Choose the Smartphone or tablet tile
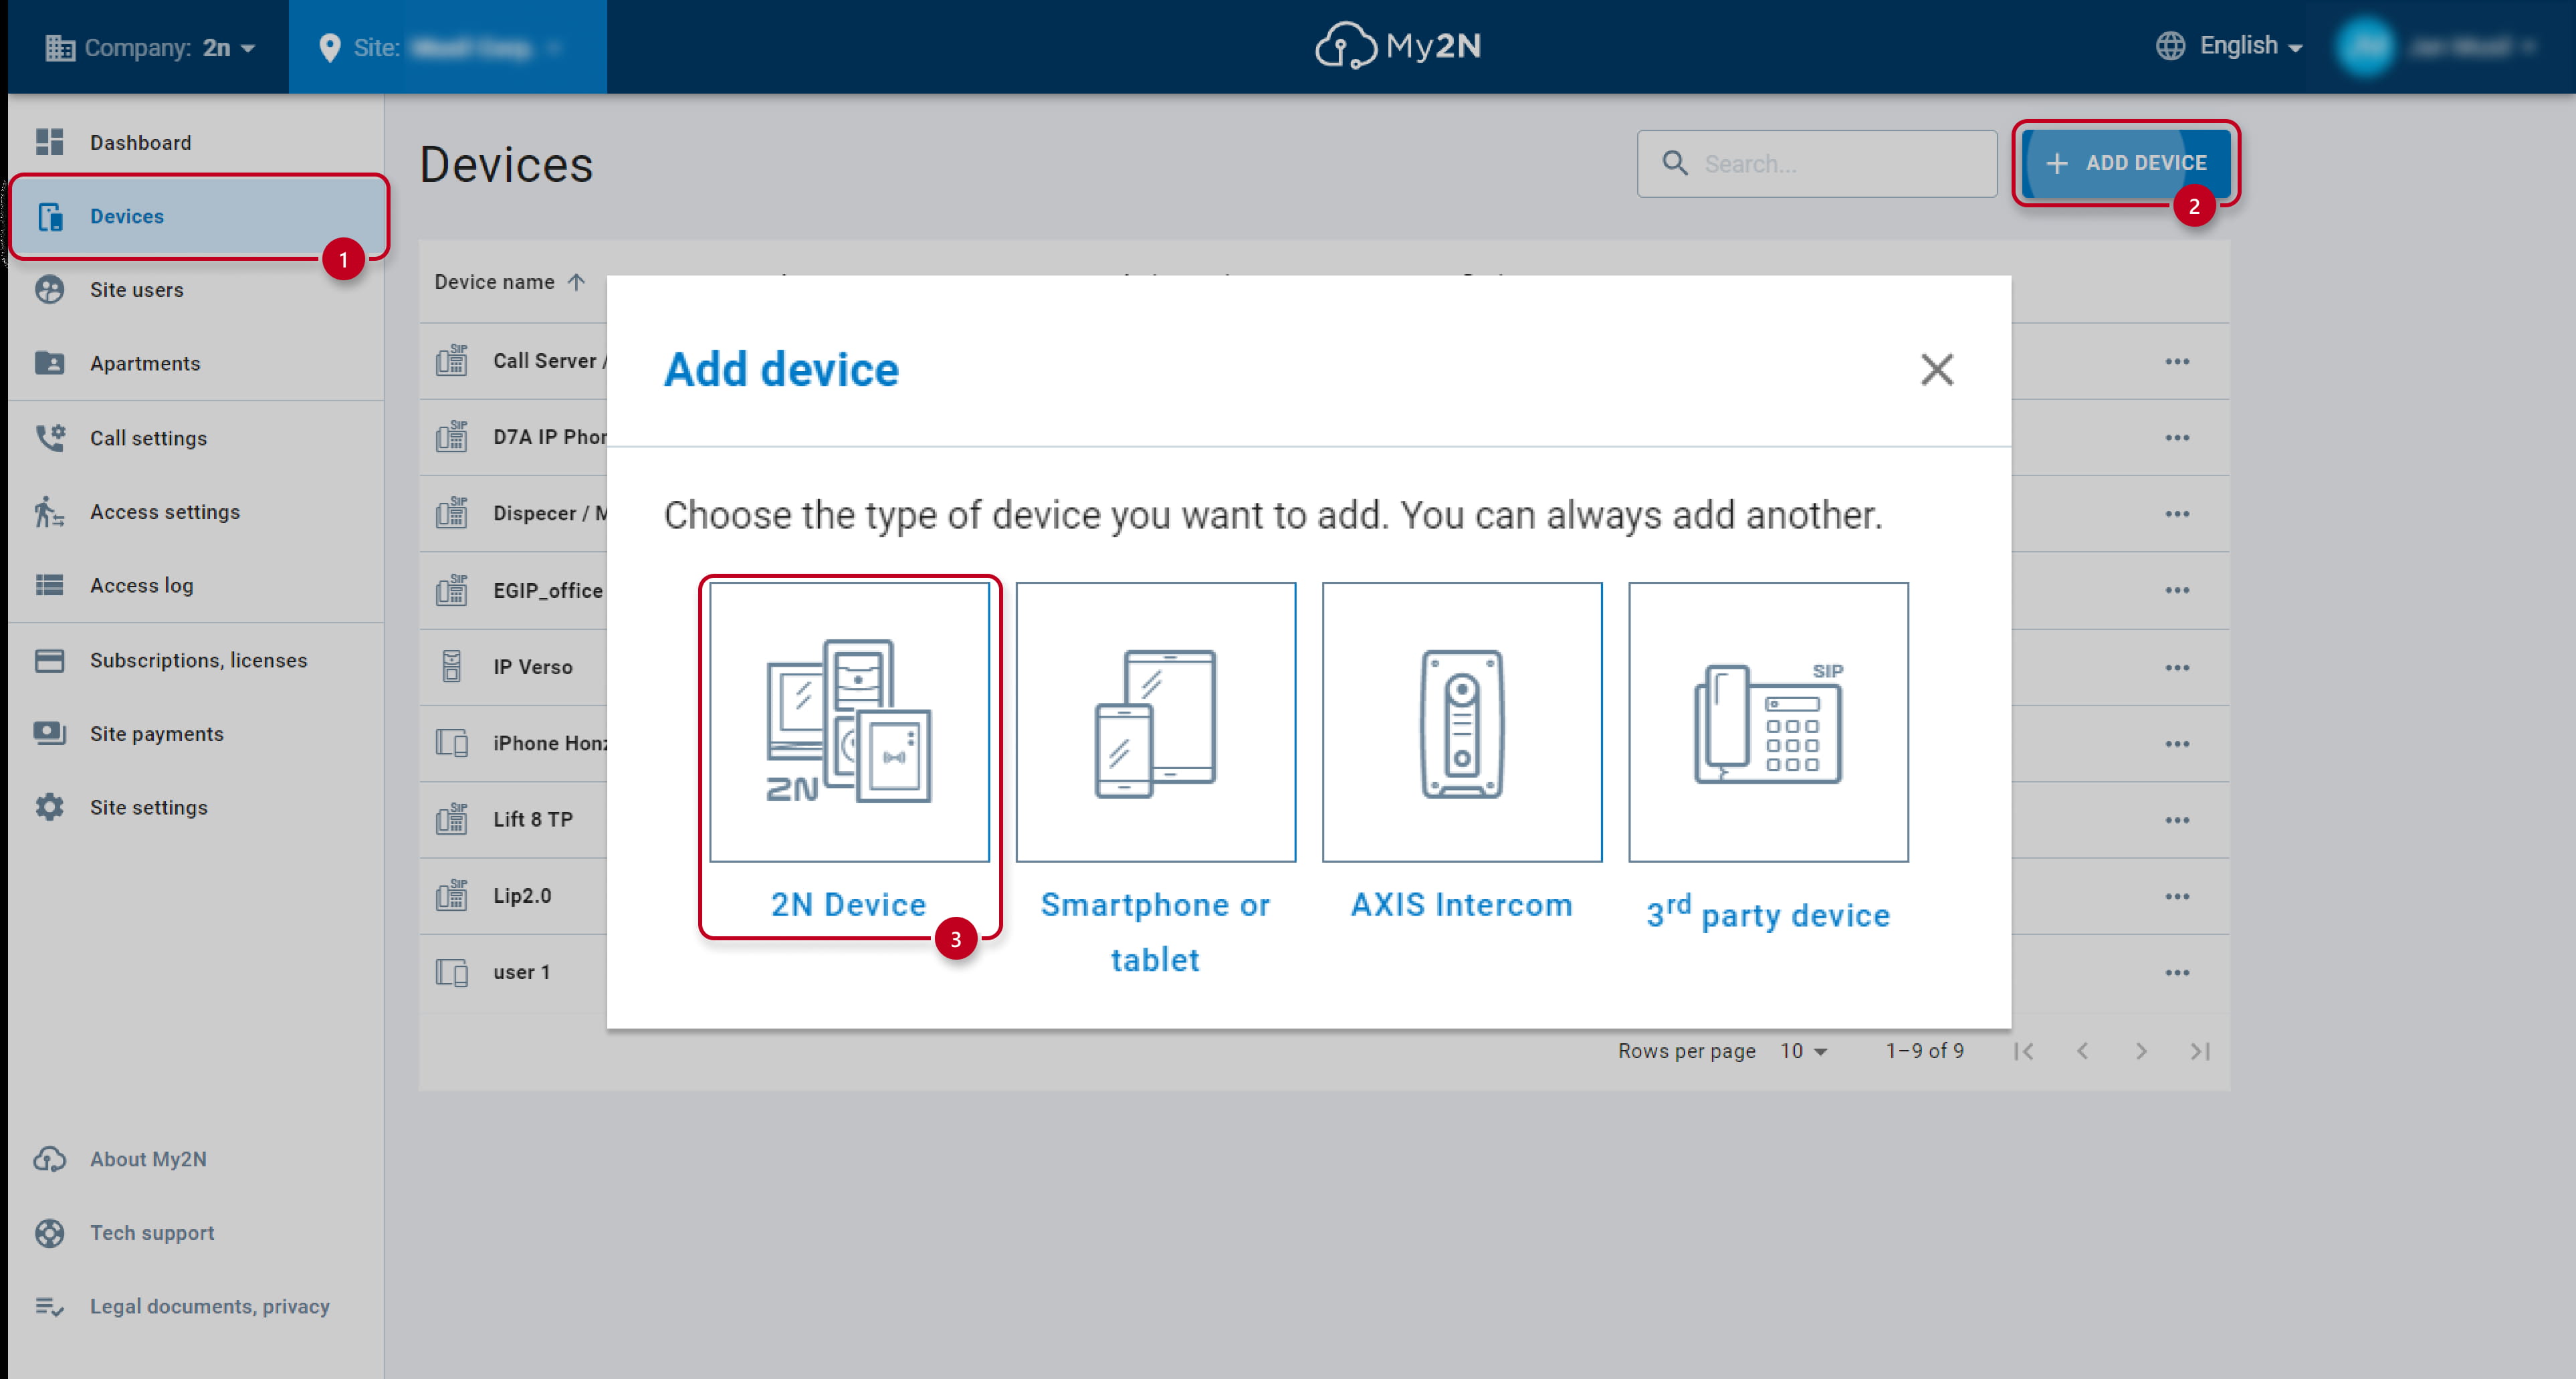 click(1155, 722)
